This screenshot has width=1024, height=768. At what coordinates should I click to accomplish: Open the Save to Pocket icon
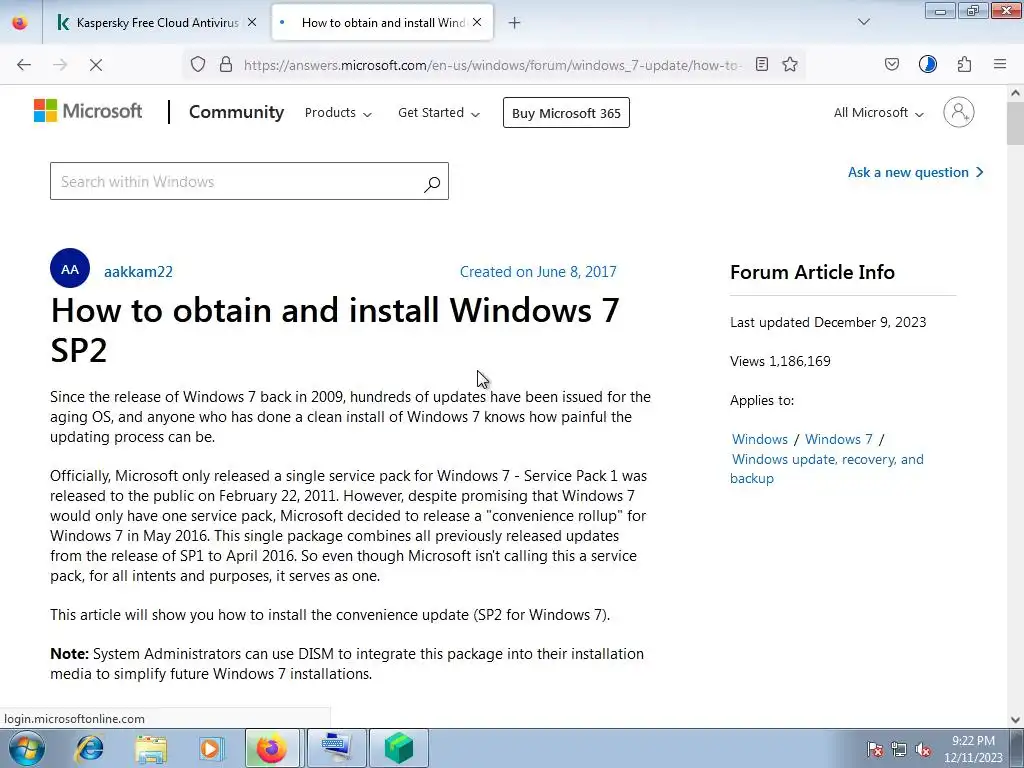coord(892,64)
